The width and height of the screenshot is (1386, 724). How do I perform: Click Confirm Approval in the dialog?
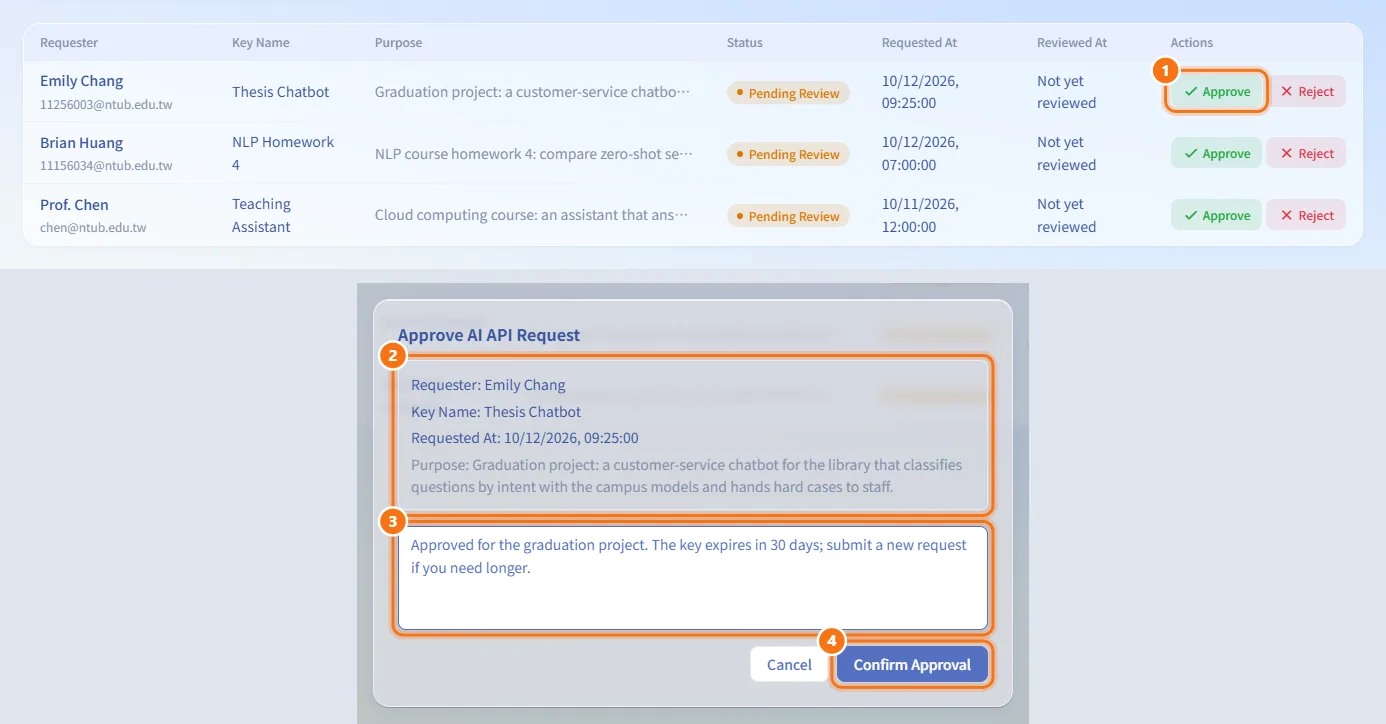click(912, 665)
